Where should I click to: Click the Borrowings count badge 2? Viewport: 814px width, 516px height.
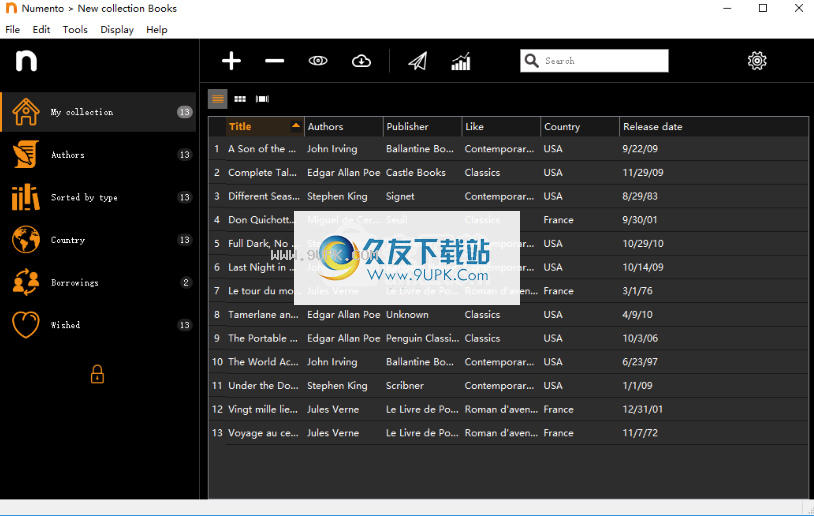click(185, 282)
